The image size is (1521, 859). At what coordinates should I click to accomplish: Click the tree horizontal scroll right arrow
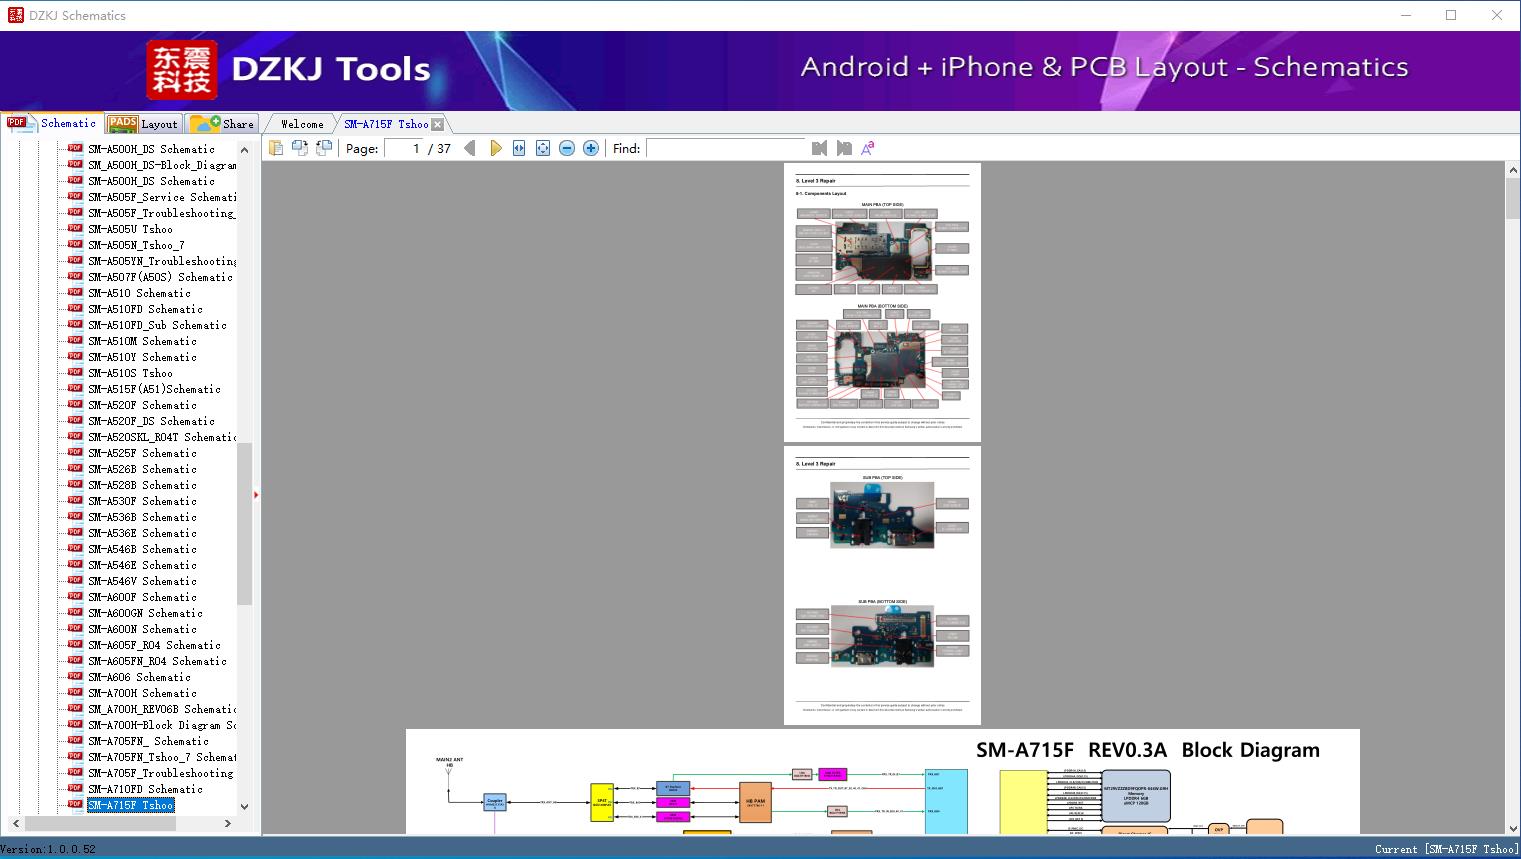[228, 823]
